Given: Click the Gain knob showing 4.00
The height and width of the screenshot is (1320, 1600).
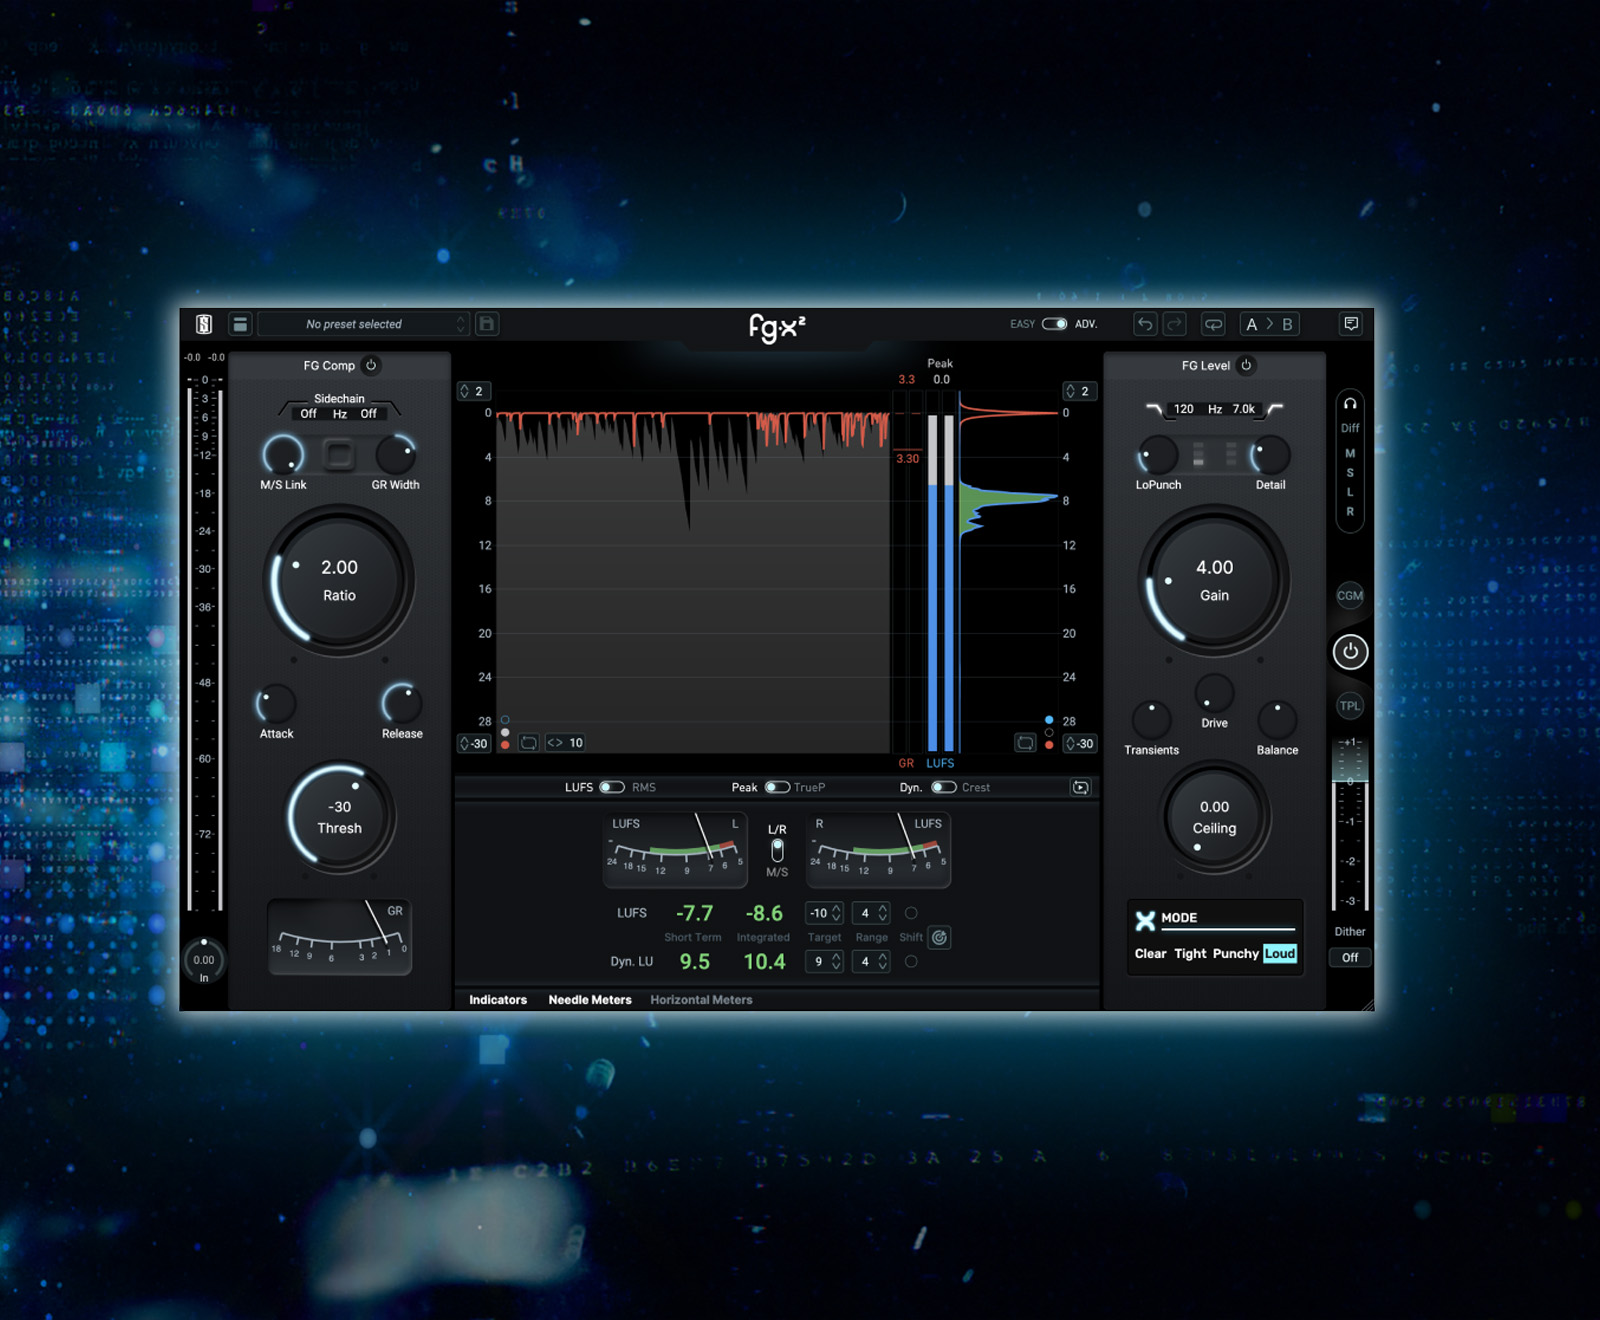Looking at the screenshot, I should point(1214,581).
